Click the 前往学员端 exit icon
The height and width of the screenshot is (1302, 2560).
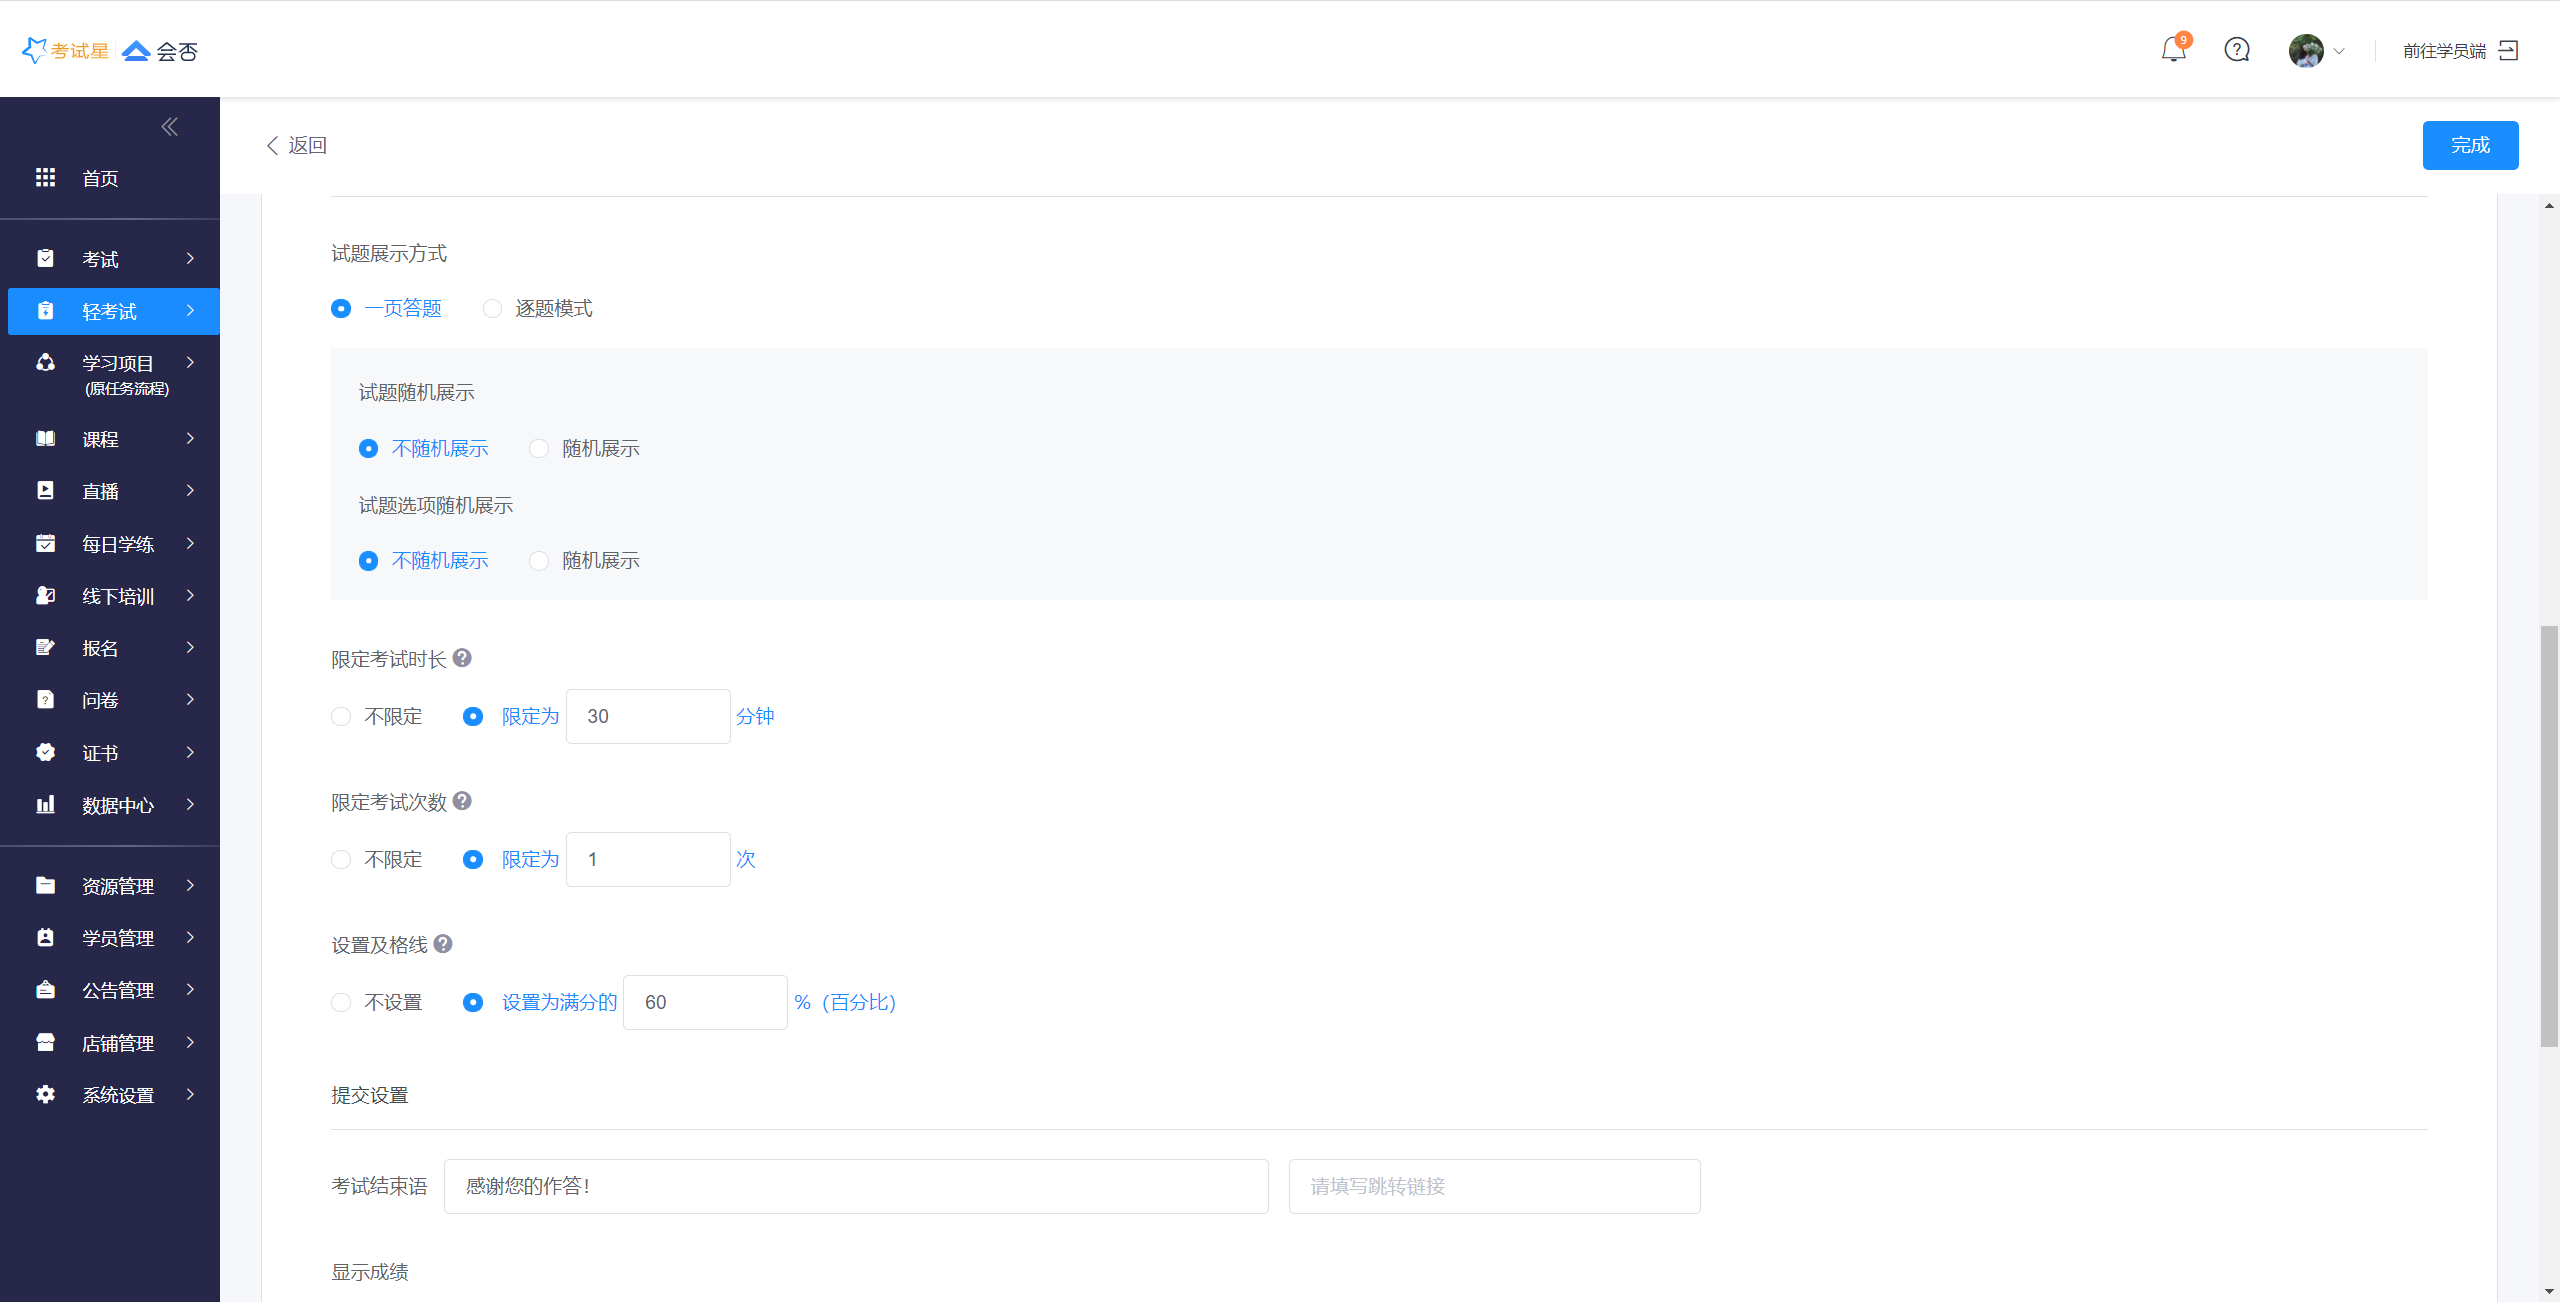pyautogui.click(x=2509, y=50)
